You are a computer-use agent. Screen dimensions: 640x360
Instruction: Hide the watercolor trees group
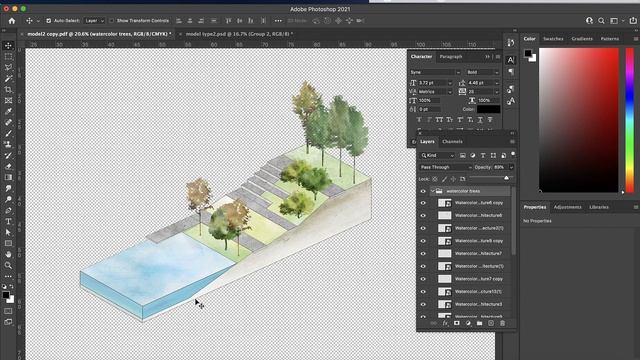click(x=423, y=191)
